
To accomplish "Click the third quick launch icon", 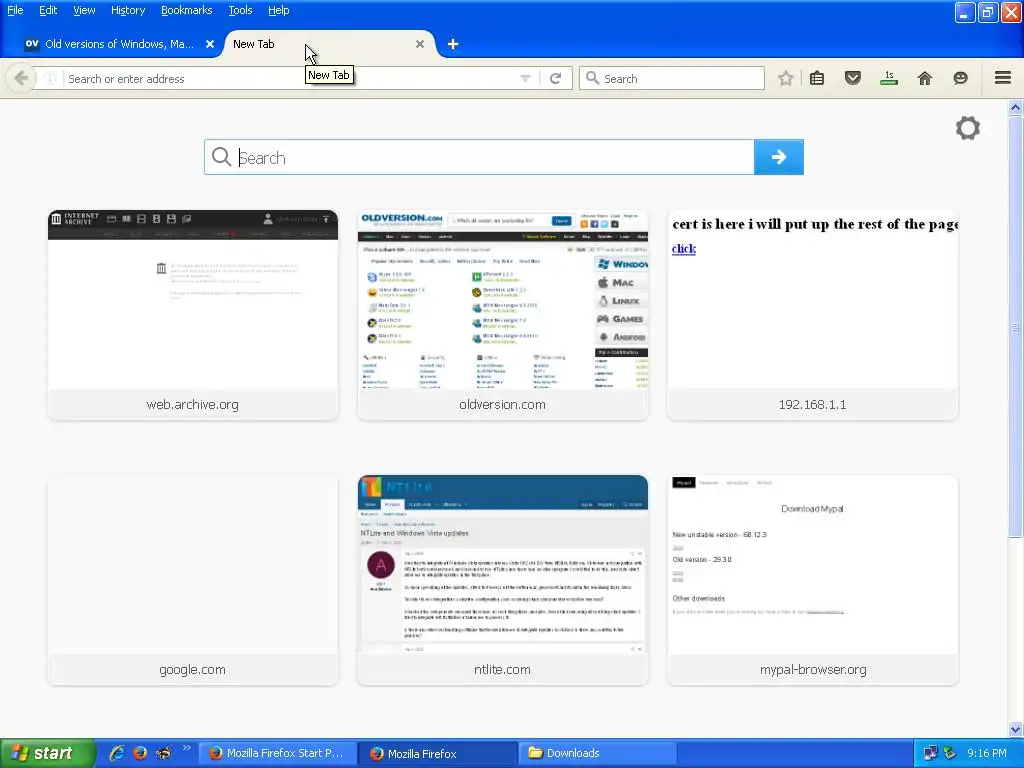I will 163,753.
